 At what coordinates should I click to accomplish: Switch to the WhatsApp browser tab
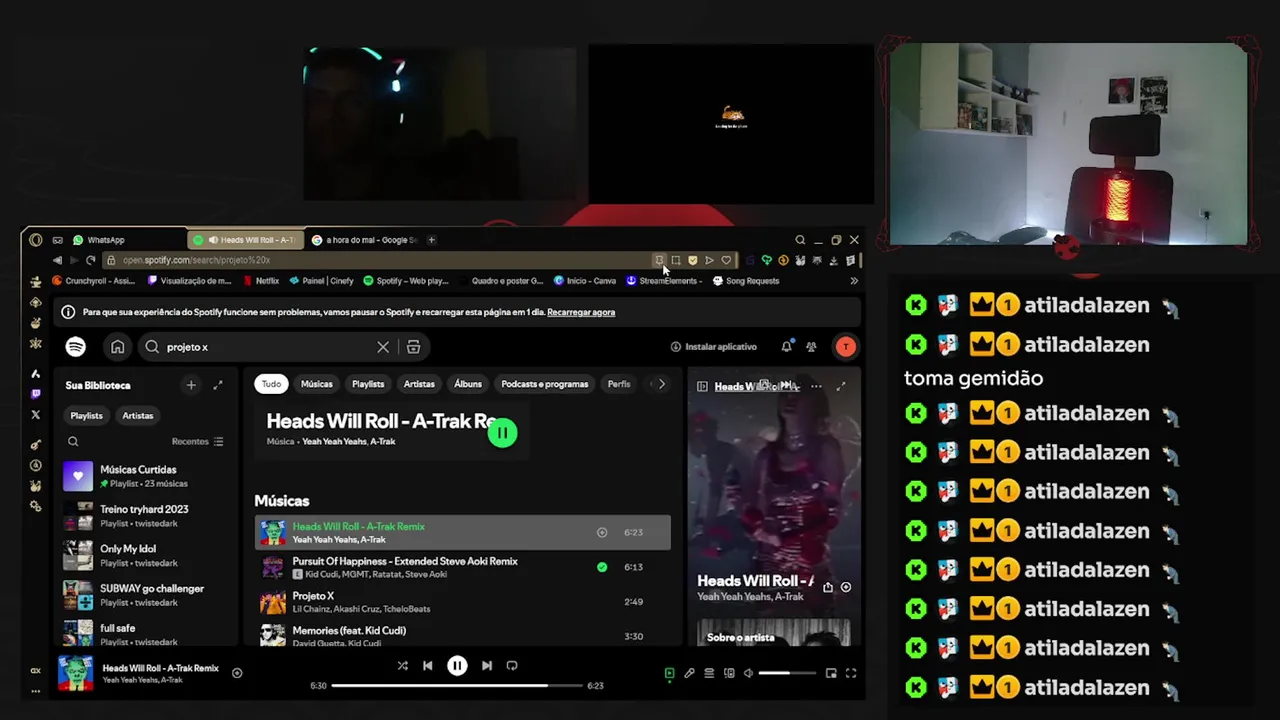click(x=125, y=240)
